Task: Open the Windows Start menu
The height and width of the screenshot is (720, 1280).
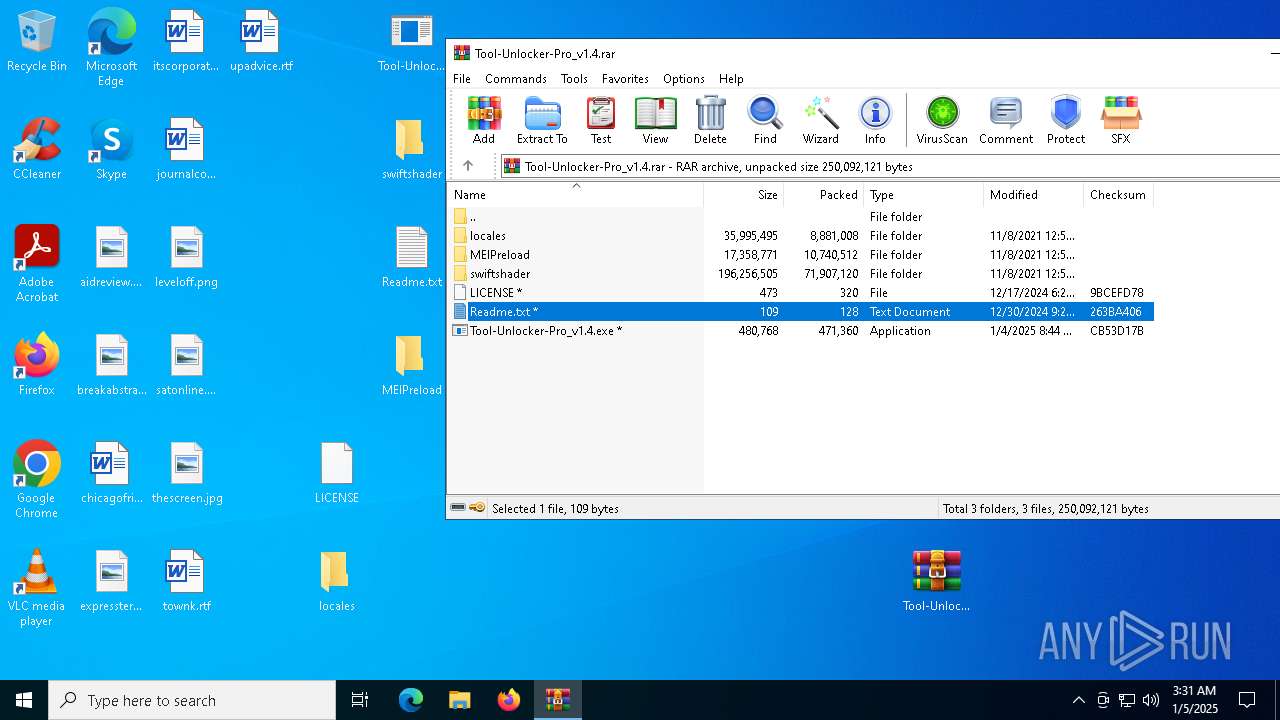Action: (x=24, y=700)
